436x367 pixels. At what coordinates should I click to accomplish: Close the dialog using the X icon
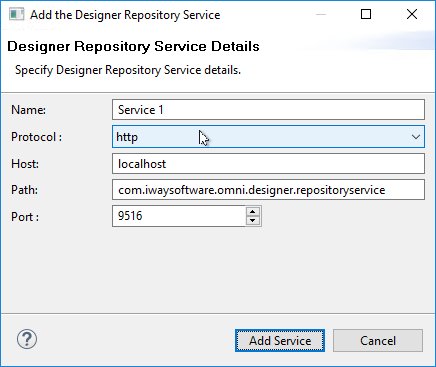pyautogui.click(x=412, y=14)
